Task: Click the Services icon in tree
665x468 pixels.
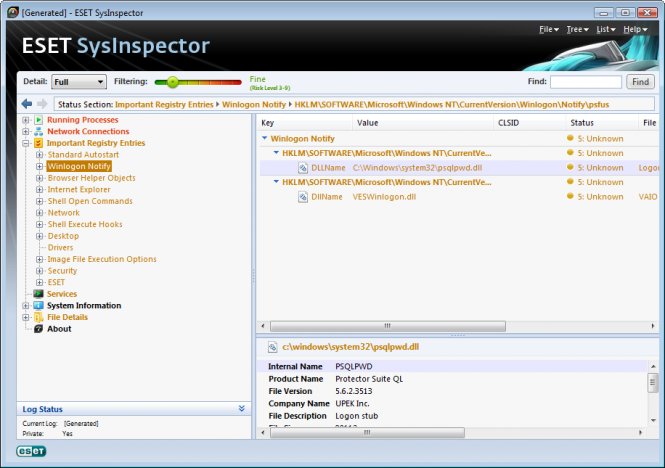Action: pyautogui.click(x=39, y=294)
